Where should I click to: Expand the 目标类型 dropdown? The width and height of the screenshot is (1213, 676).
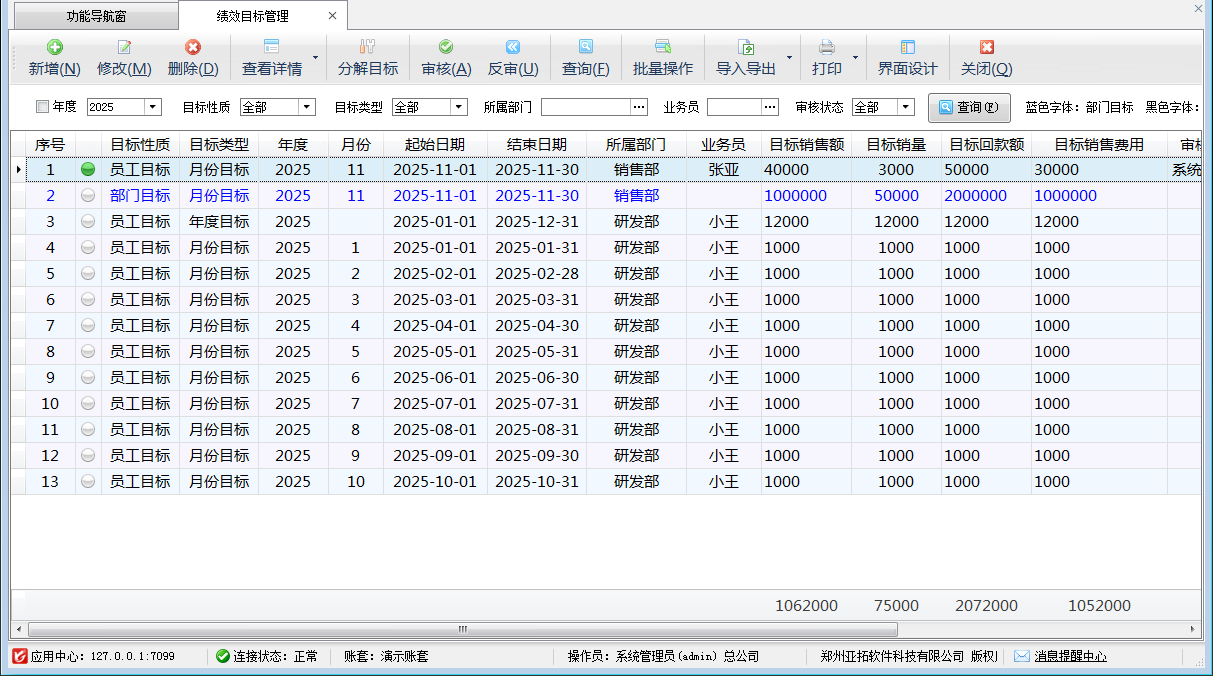(x=459, y=108)
